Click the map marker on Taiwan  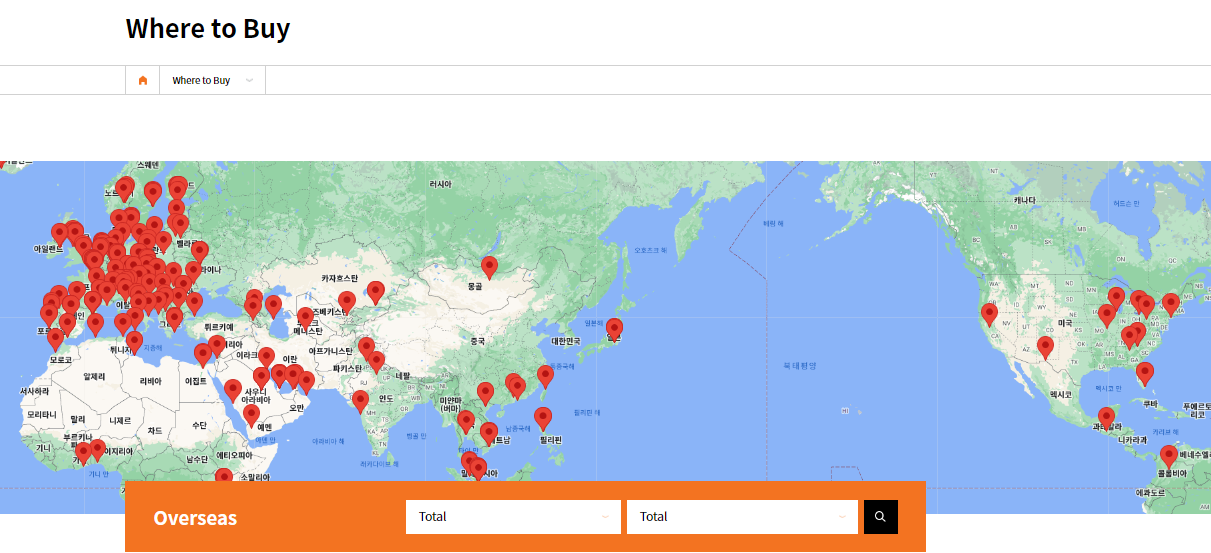pyautogui.click(x=545, y=375)
